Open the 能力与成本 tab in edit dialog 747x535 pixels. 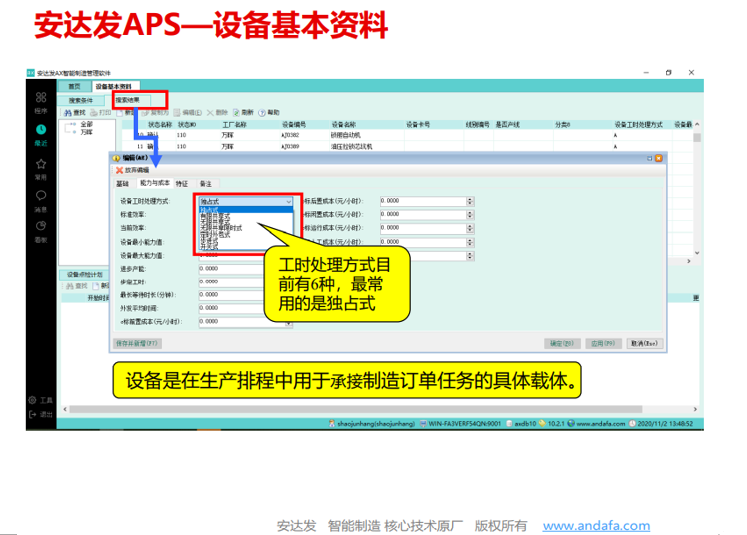pyautogui.click(x=154, y=183)
